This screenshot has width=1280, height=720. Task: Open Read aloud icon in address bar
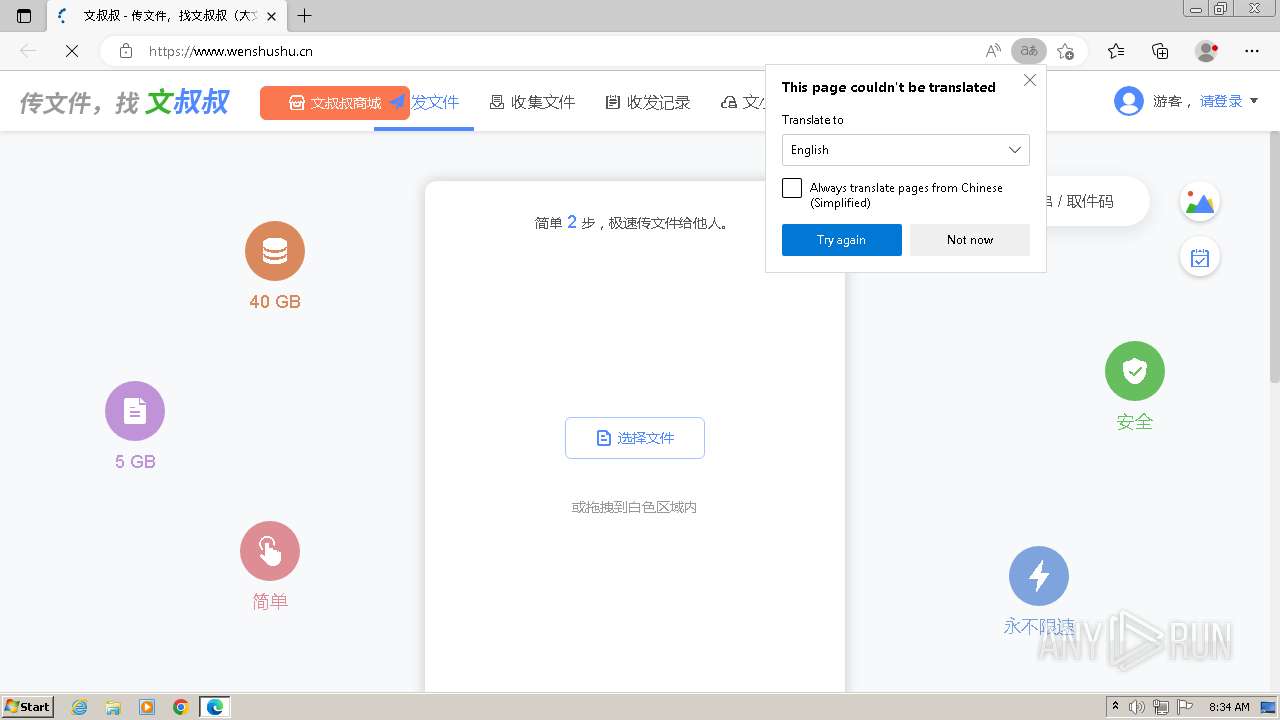click(x=993, y=51)
